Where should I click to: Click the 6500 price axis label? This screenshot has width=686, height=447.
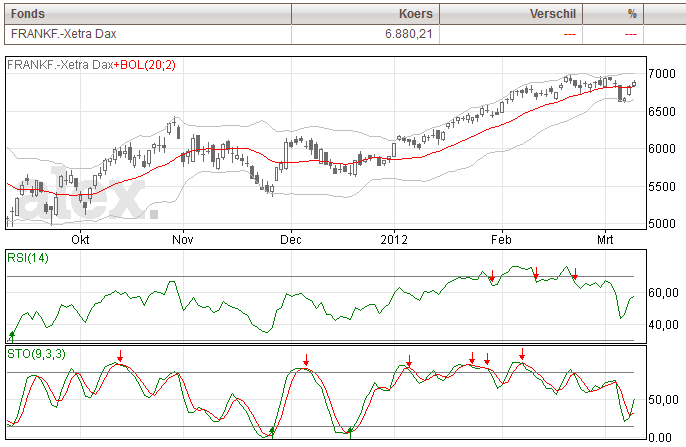click(662, 112)
